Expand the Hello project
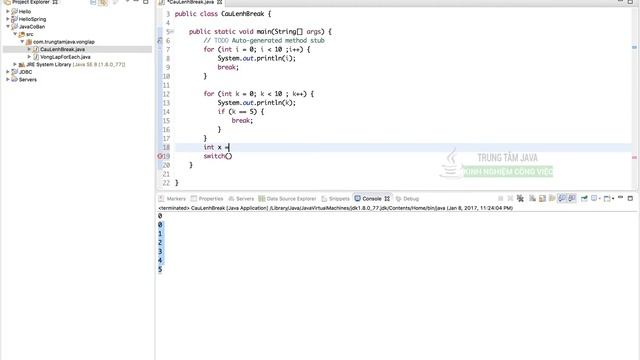The height and width of the screenshot is (360, 640). coord(8,11)
